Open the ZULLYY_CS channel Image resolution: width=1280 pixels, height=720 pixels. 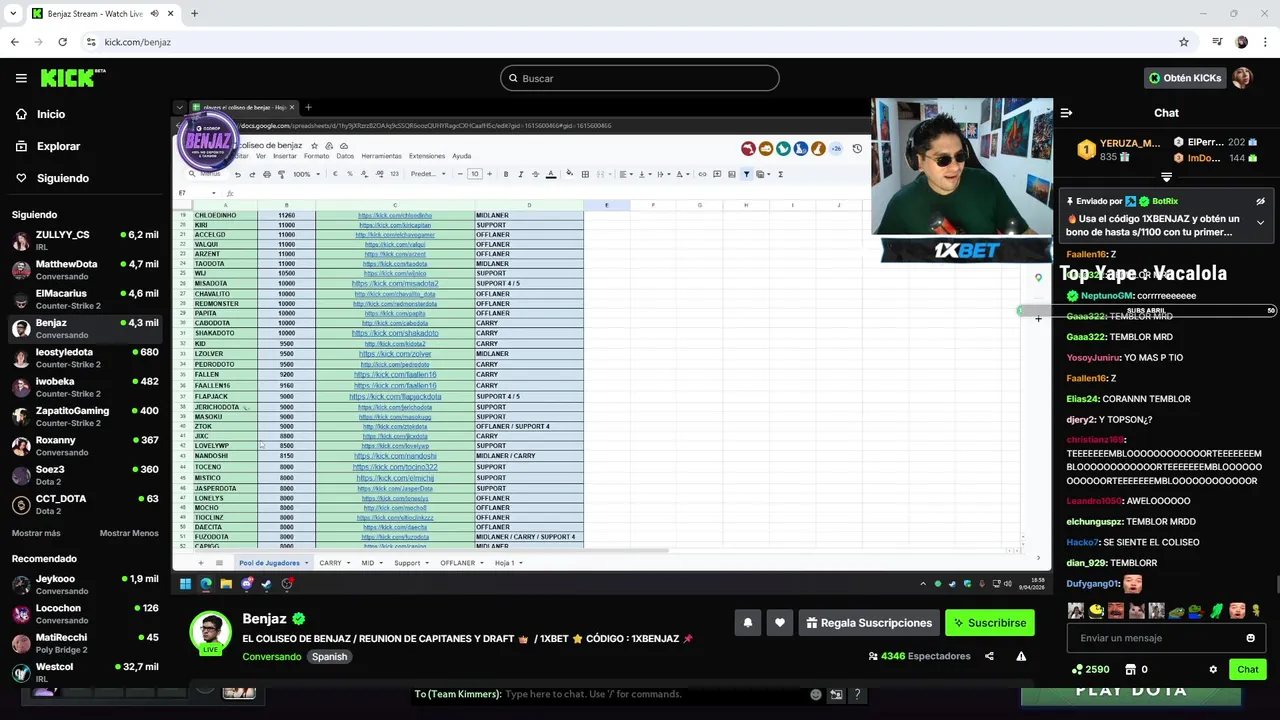pos(85,240)
